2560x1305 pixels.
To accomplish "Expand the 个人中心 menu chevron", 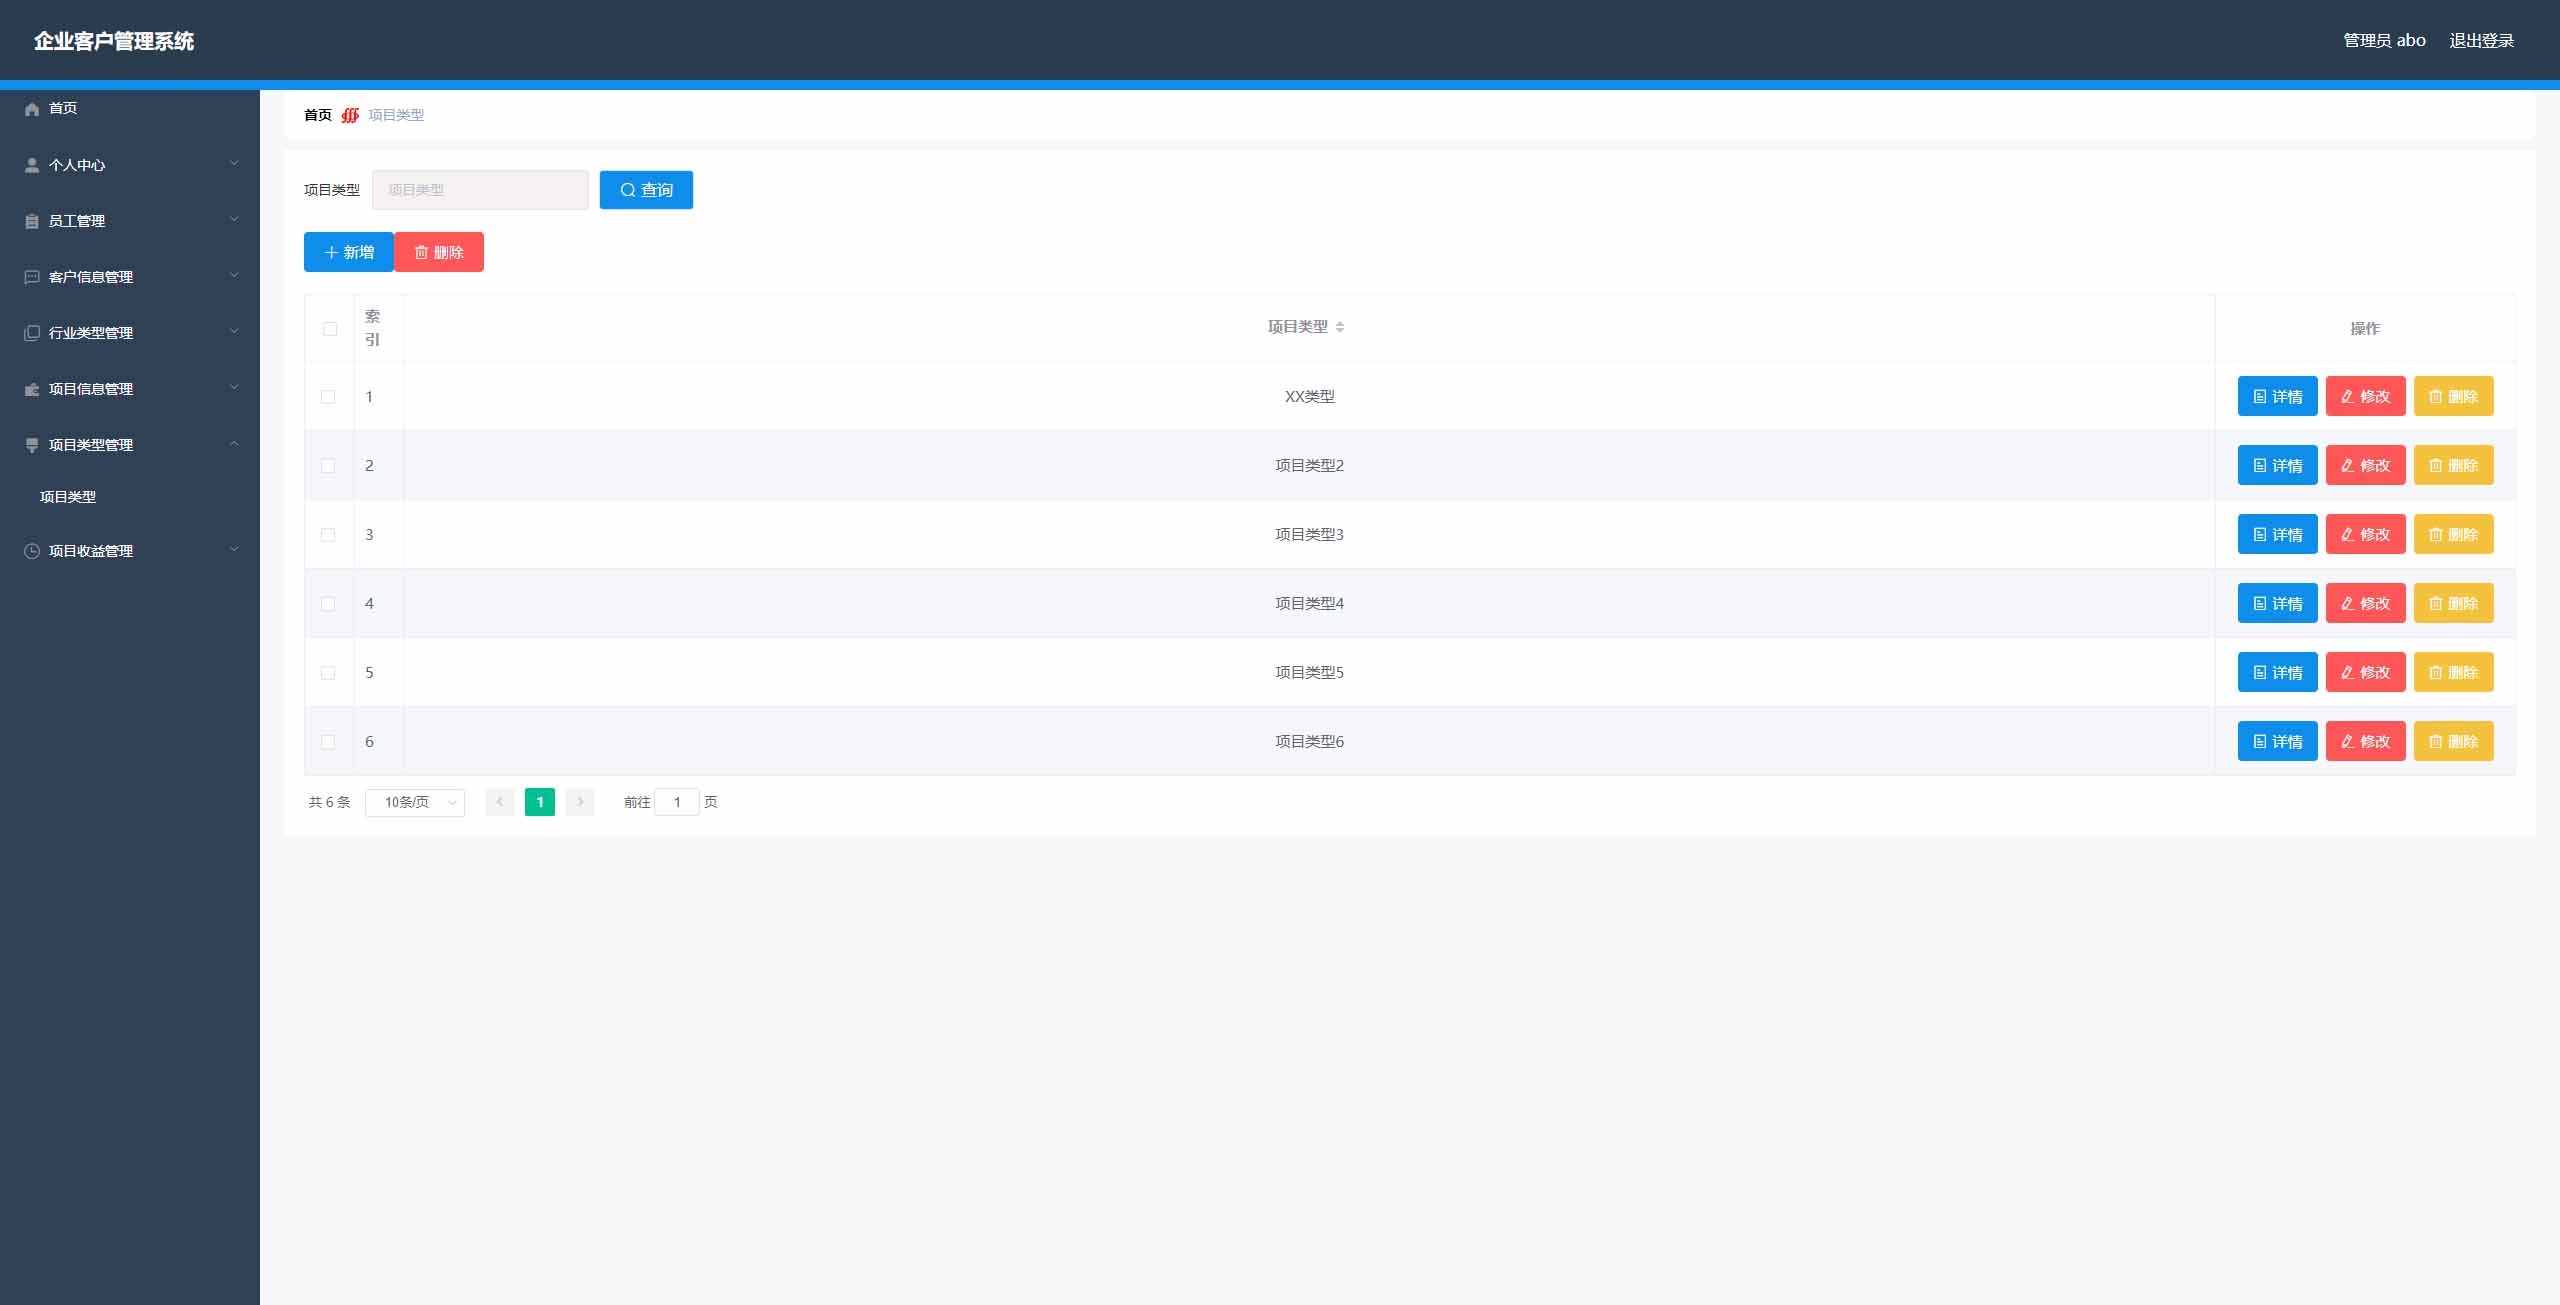I will click(x=234, y=163).
